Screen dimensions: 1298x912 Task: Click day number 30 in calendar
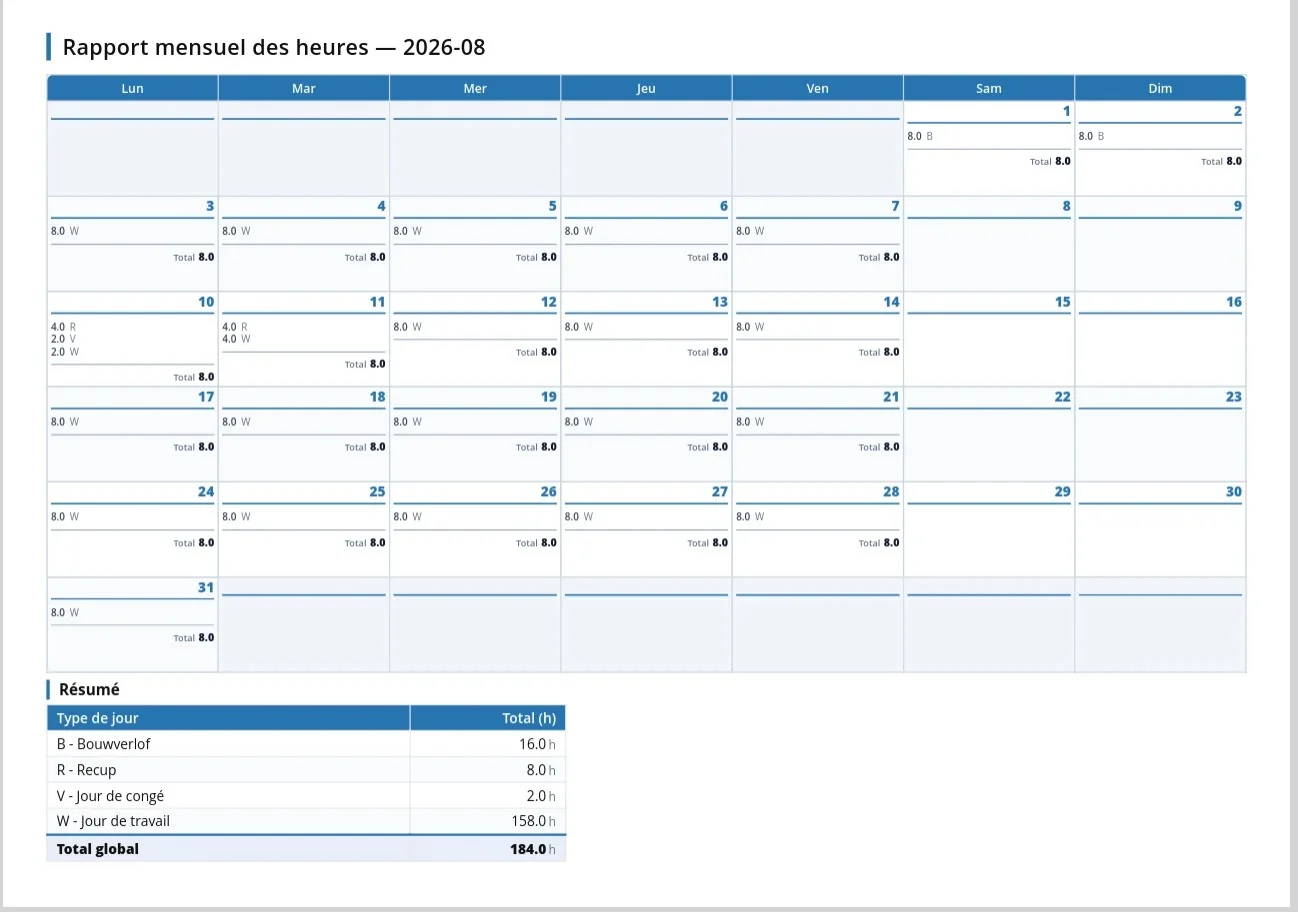coord(1234,492)
